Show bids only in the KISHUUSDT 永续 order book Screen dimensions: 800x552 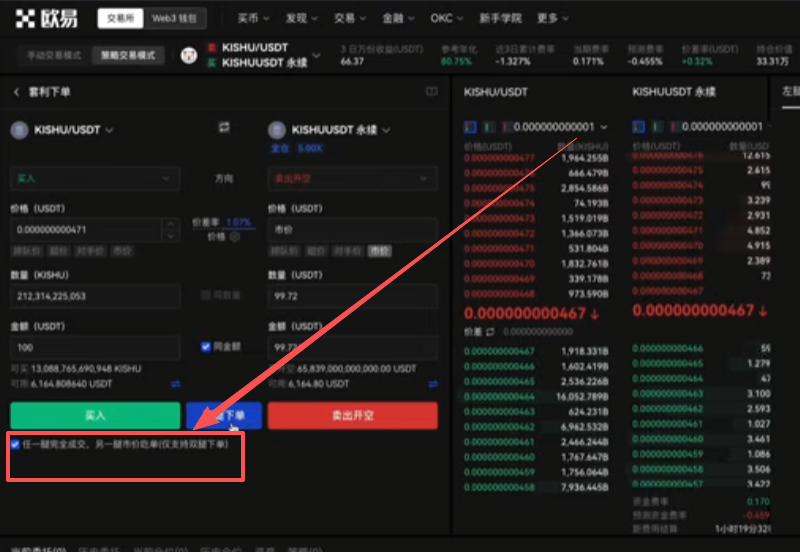[658, 127]
